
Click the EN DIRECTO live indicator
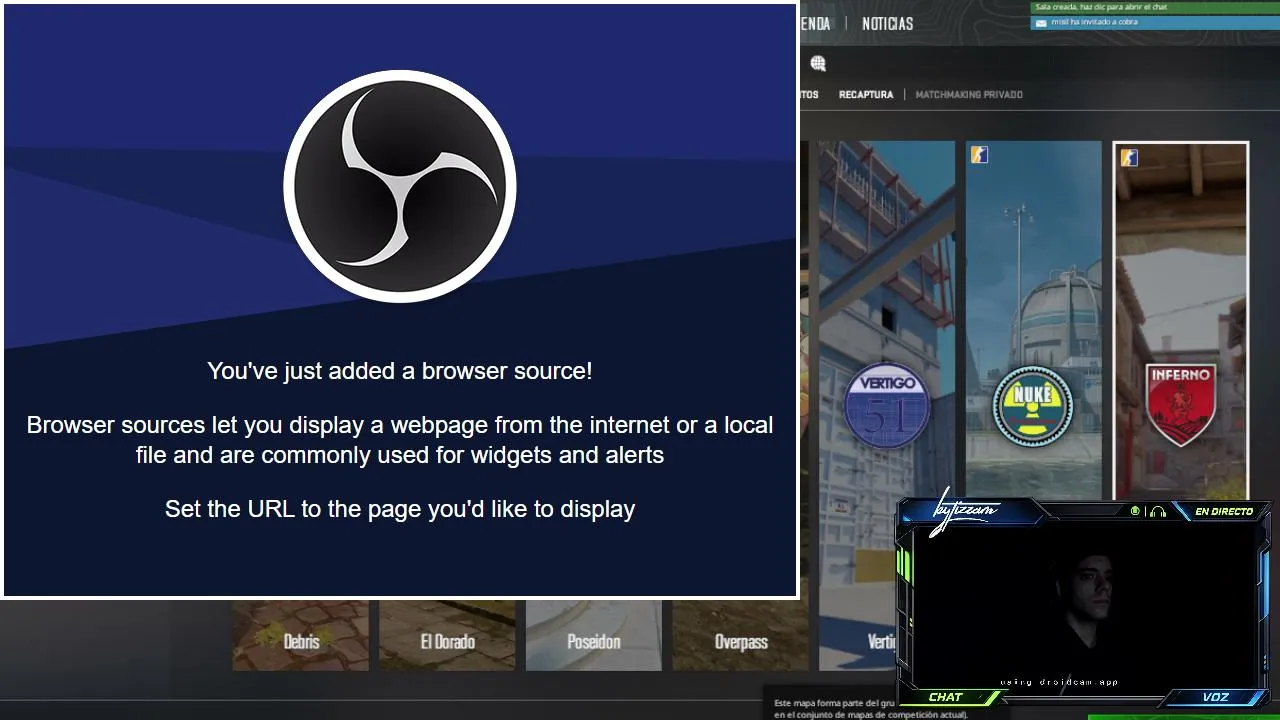point(1224,512)
